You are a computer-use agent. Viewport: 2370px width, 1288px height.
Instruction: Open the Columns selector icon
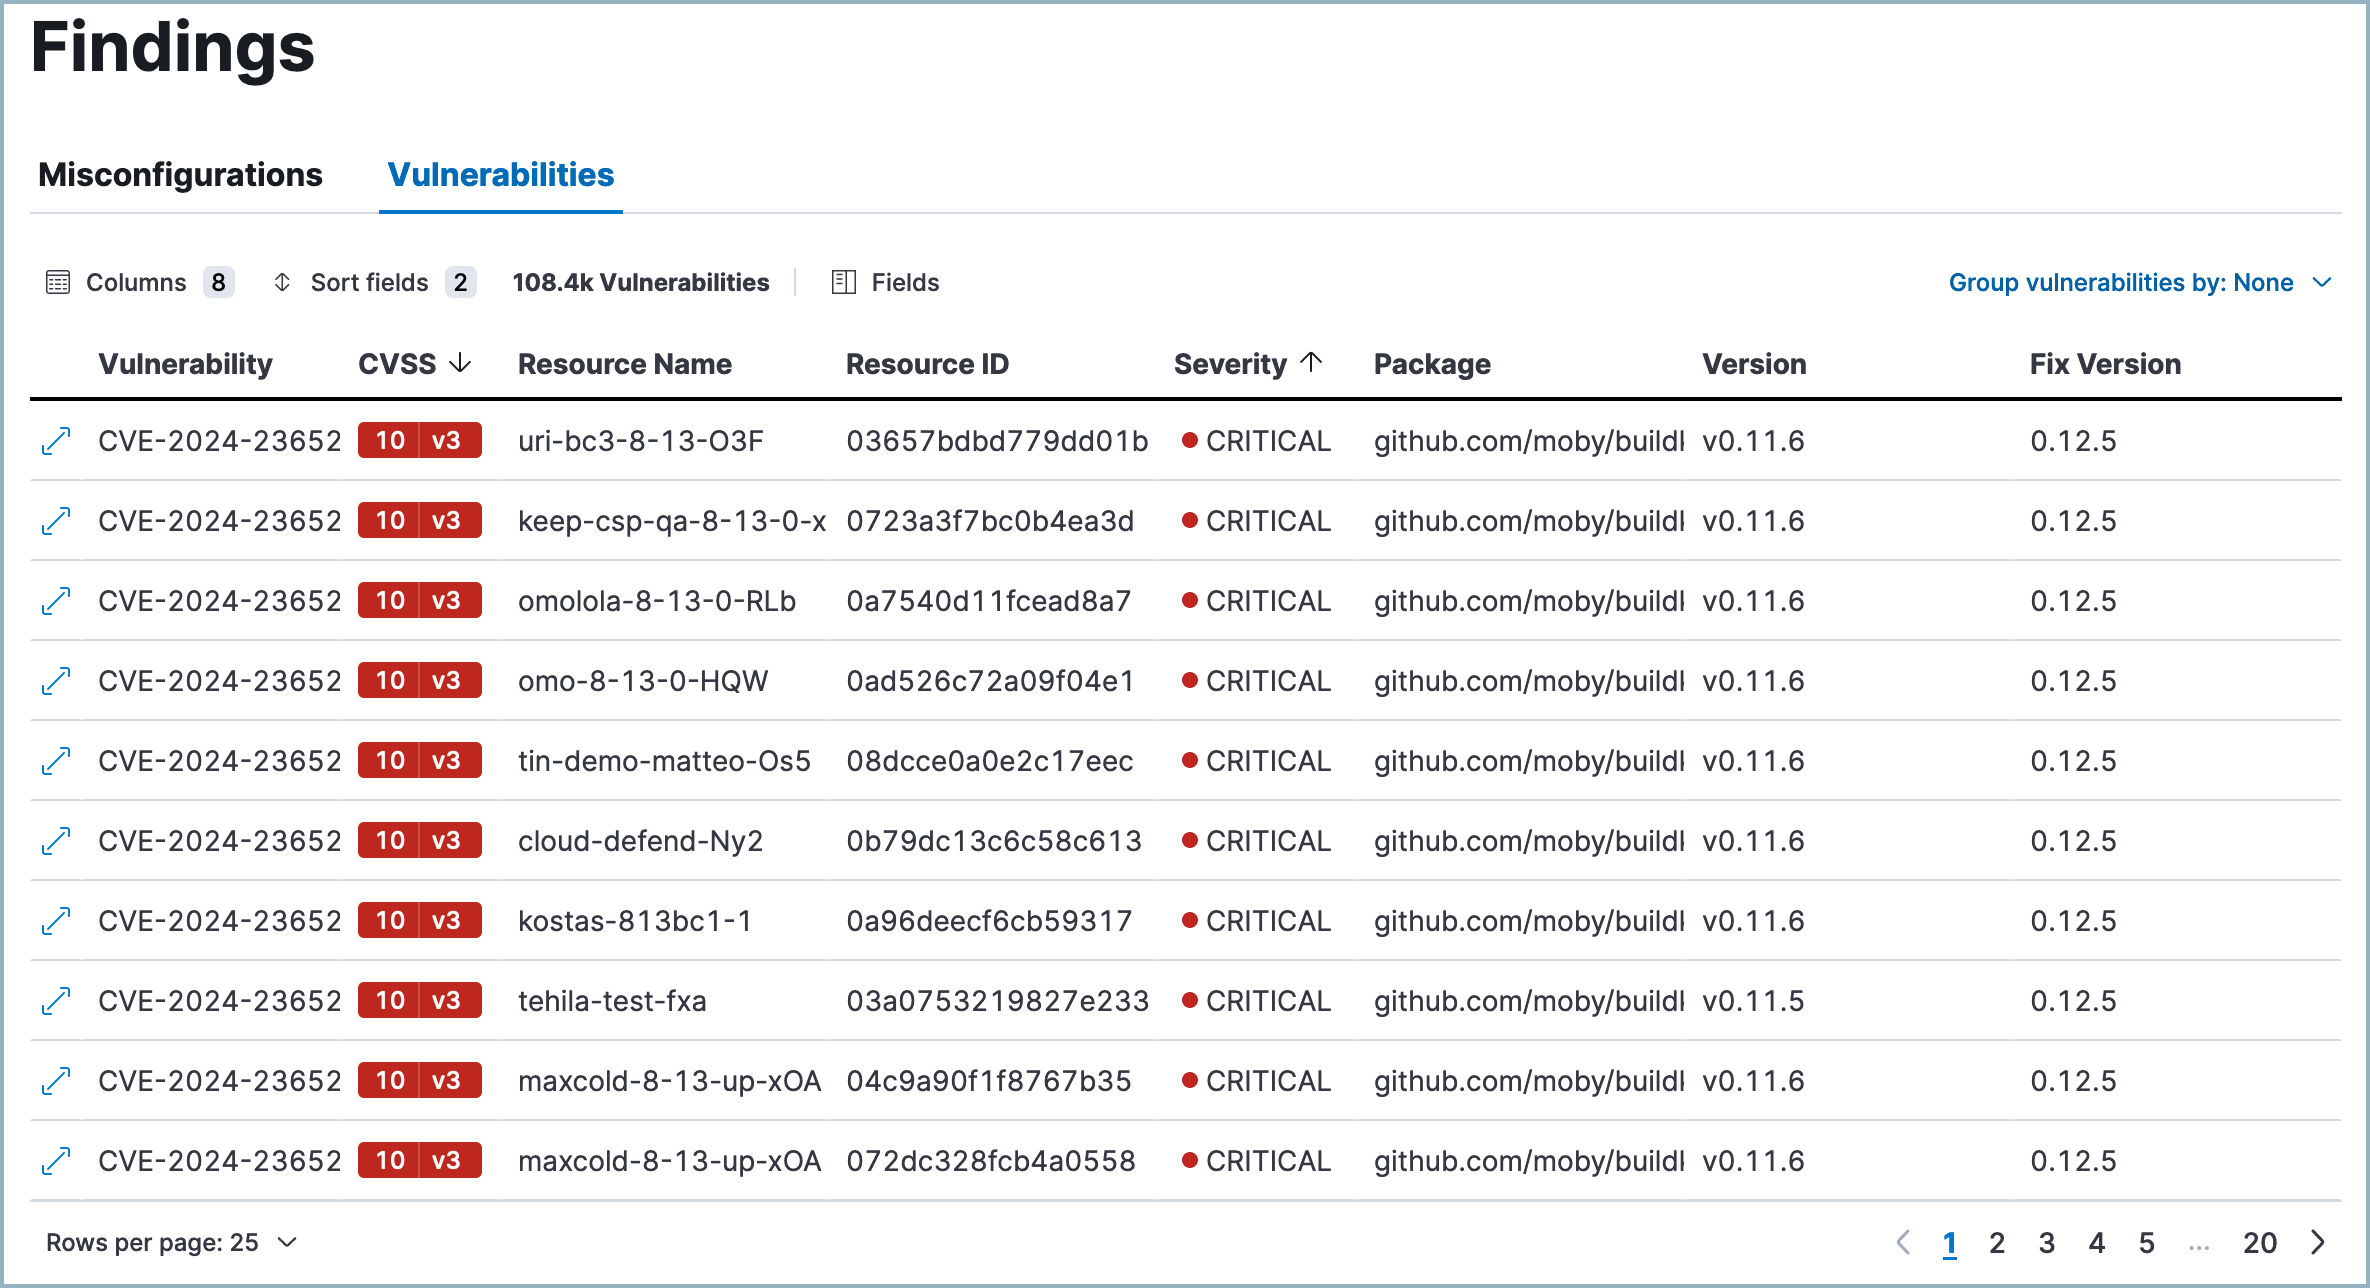point(57,282)
